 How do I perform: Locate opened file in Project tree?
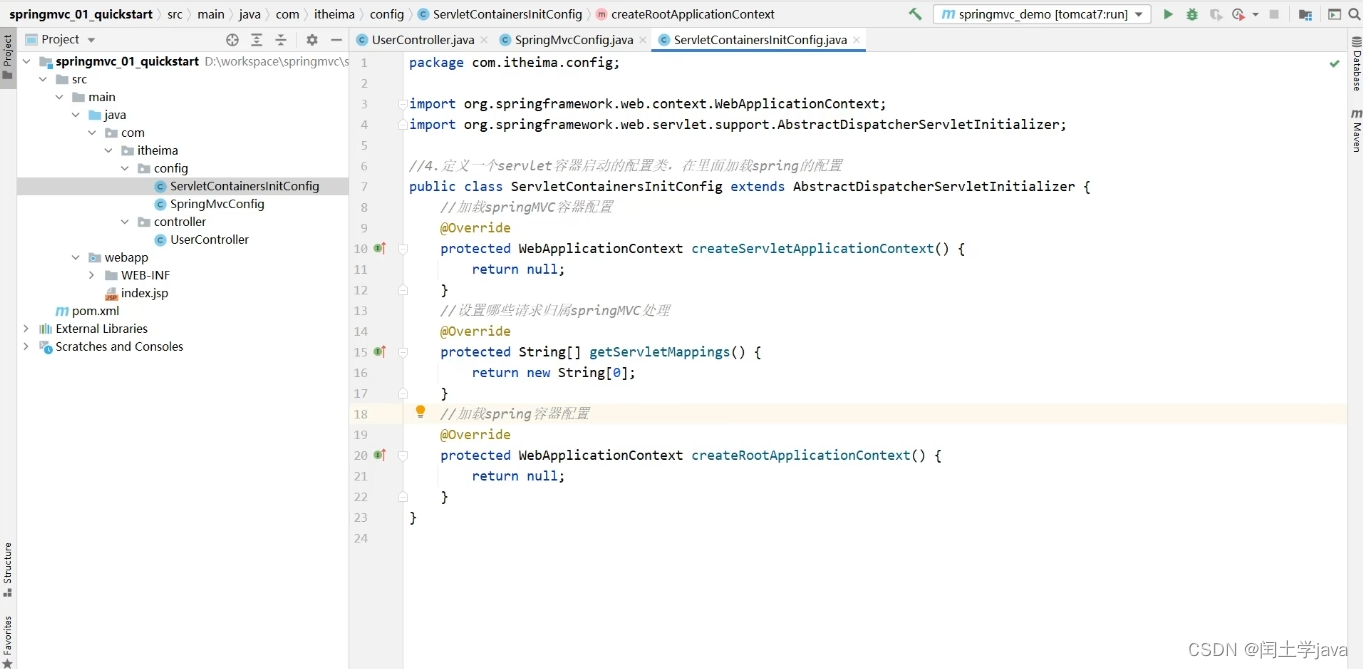click(233, 40)
